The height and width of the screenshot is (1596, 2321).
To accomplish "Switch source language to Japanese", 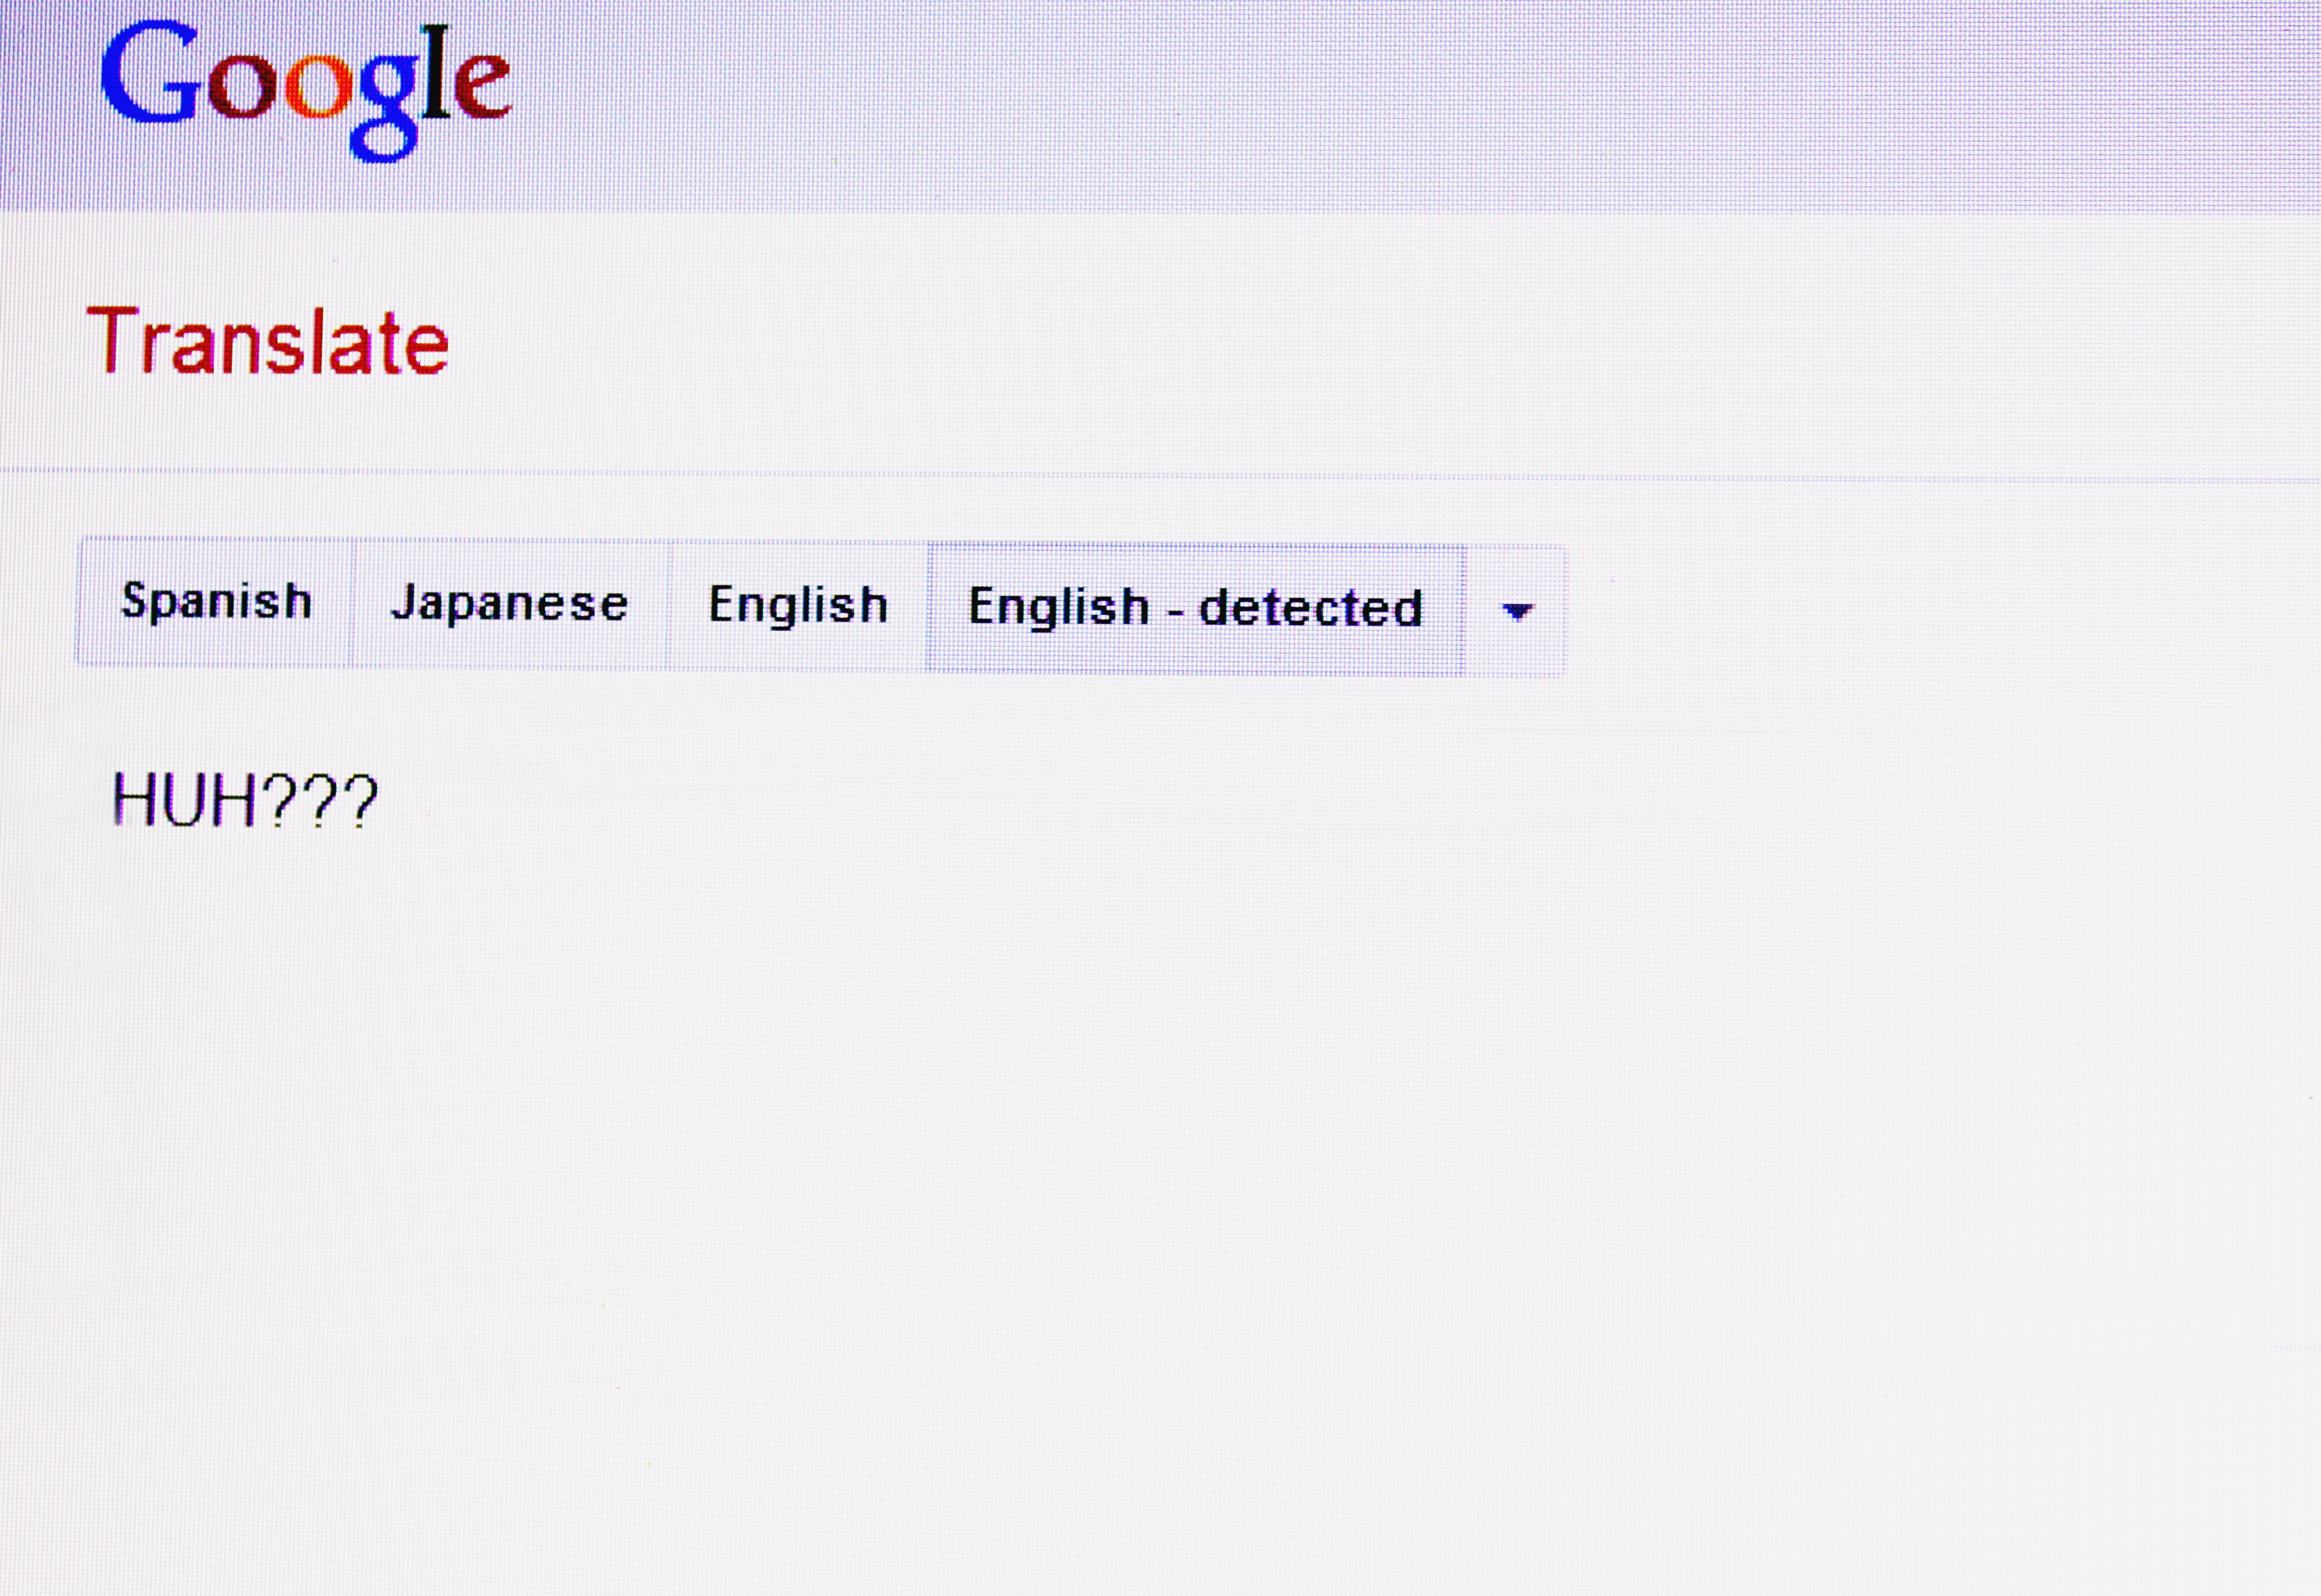I will click(509, 603).
